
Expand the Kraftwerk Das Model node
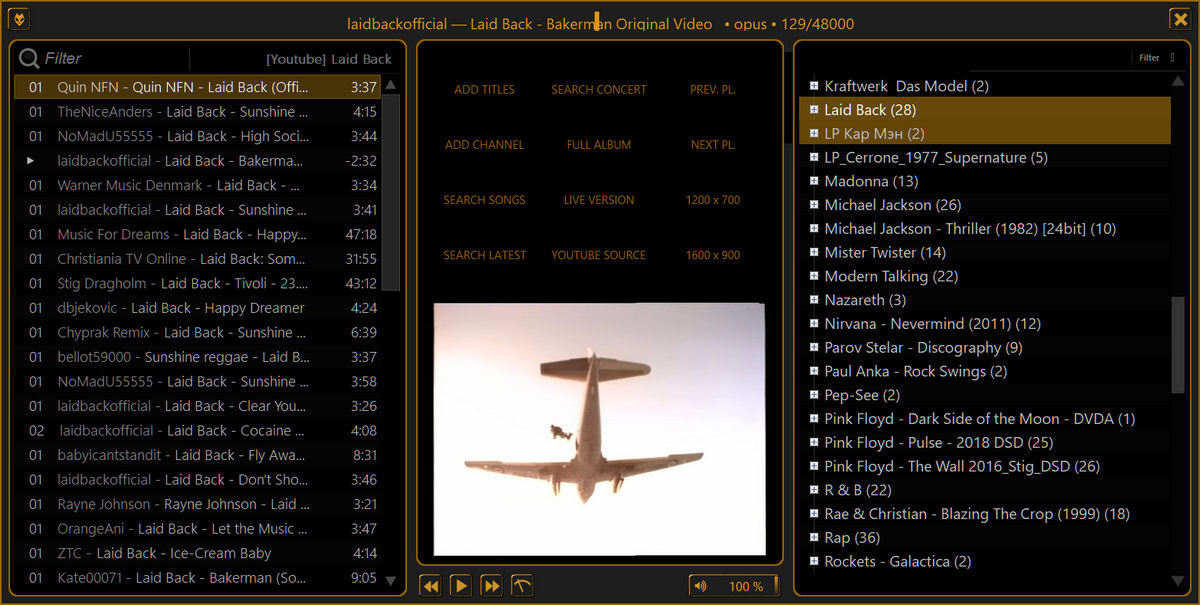(x=814, y=86)
